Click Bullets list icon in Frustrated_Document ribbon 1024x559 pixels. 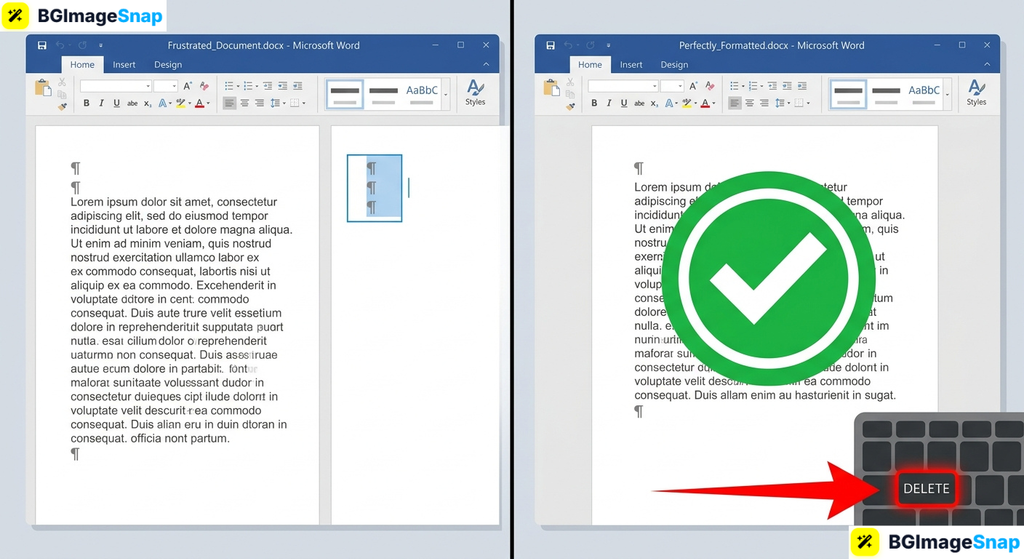pos(229,86)
